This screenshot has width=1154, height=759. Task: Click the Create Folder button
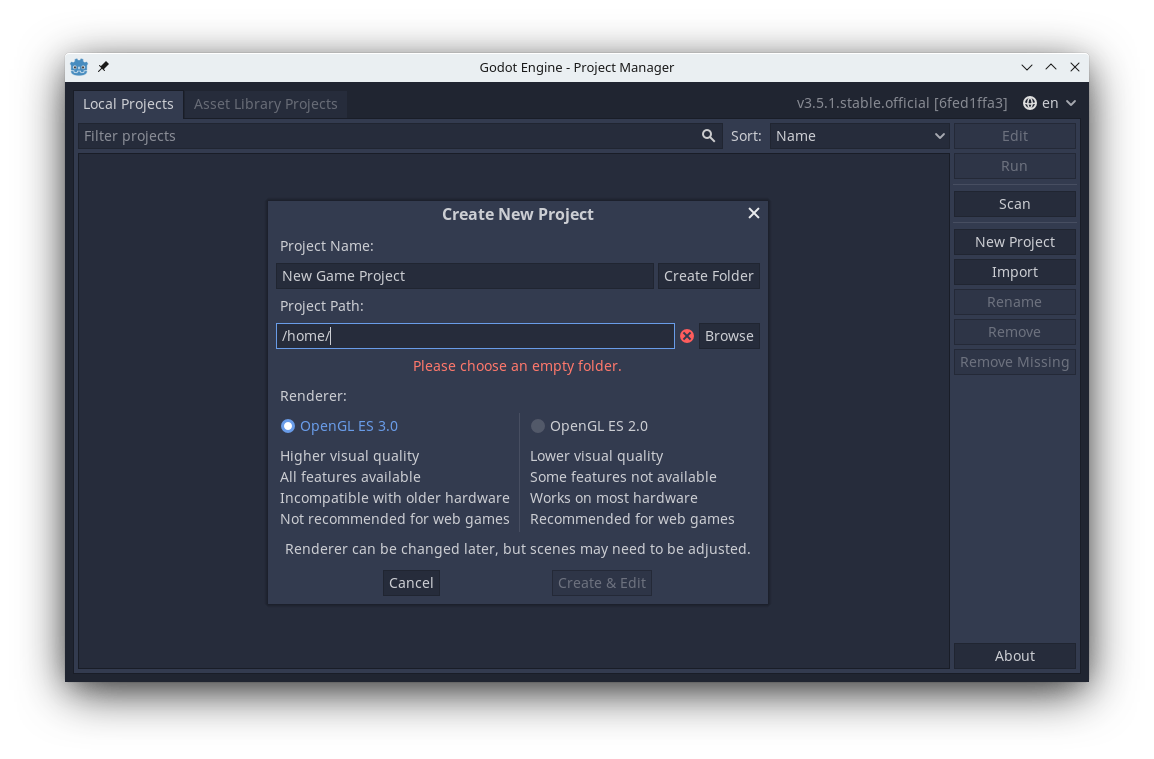(709, 275)
